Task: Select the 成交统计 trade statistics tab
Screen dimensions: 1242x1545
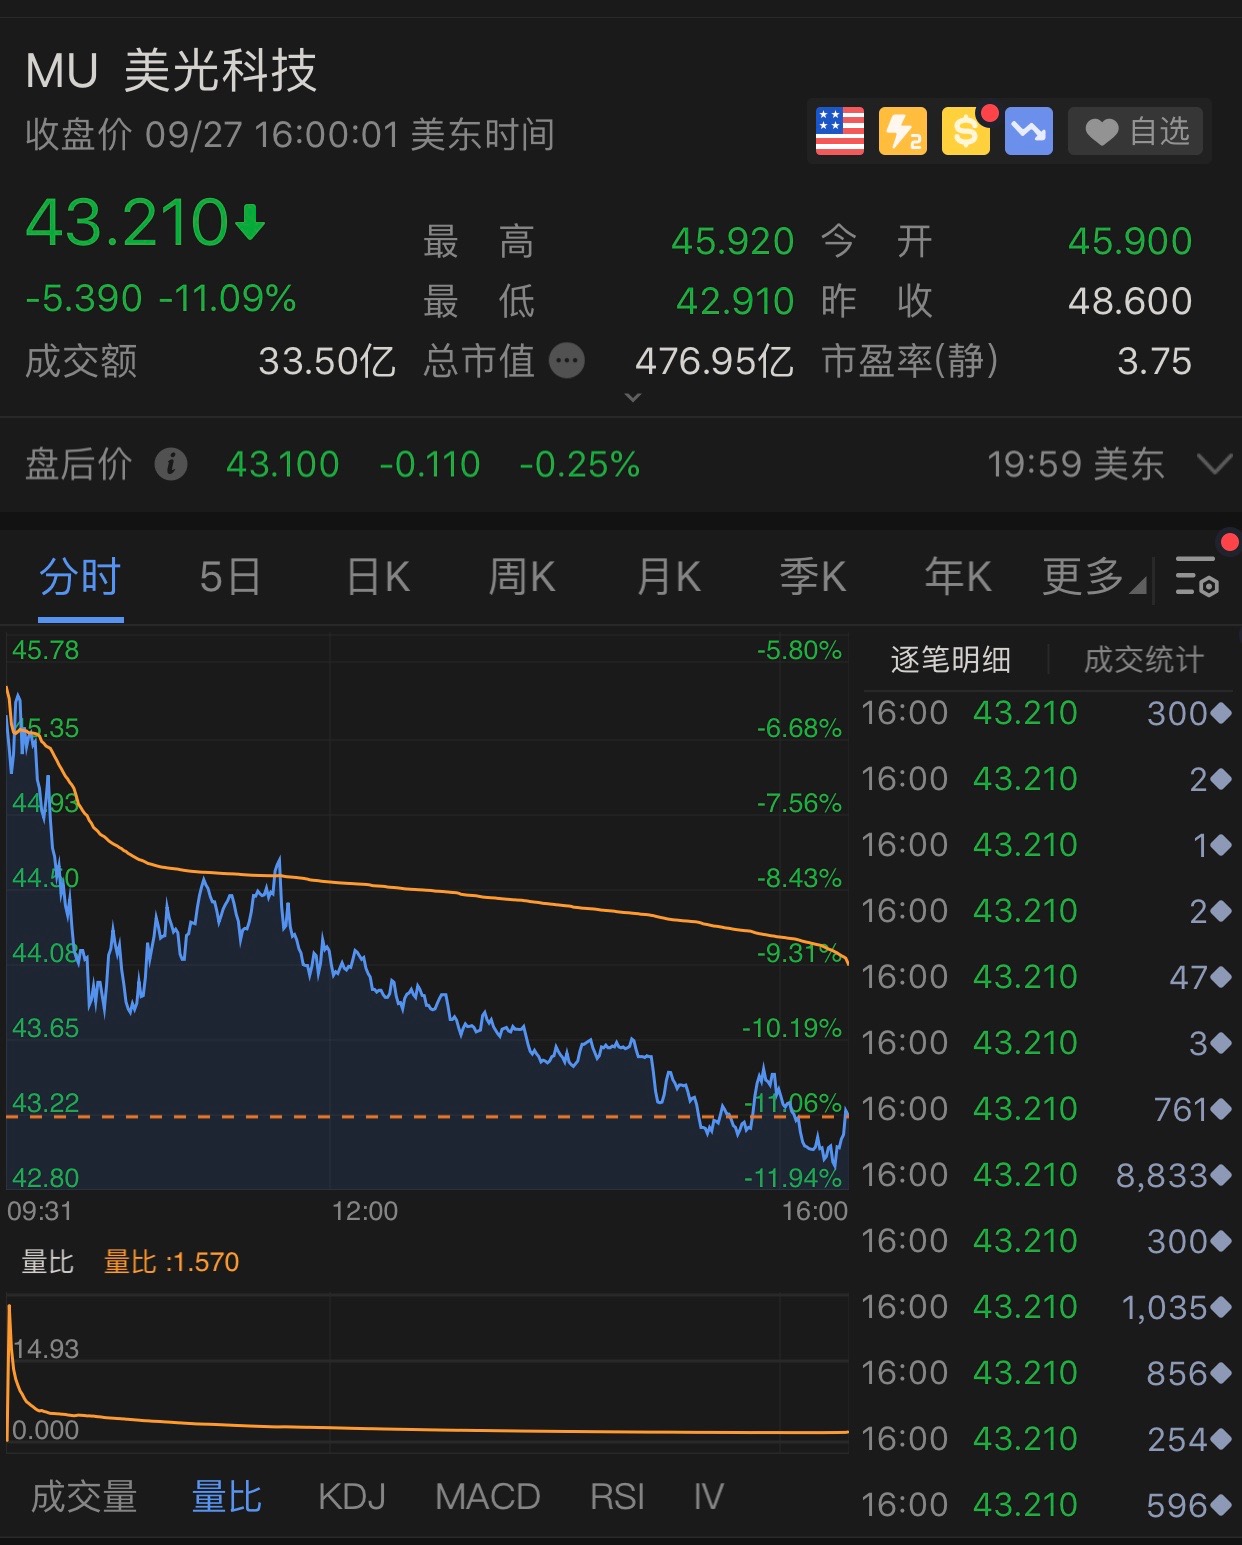Action: pos(1143,660)
